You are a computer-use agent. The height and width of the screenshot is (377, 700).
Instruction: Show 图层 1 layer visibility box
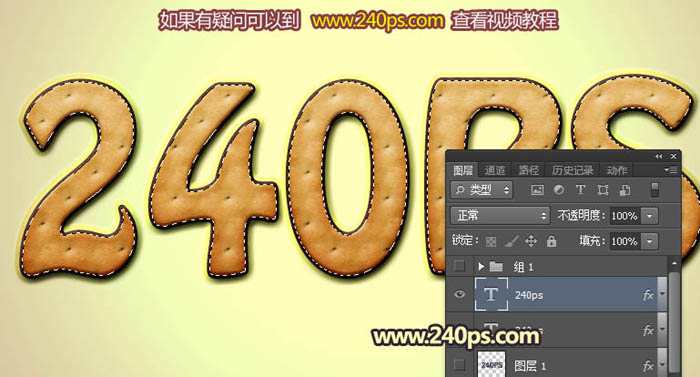[459, 365]
